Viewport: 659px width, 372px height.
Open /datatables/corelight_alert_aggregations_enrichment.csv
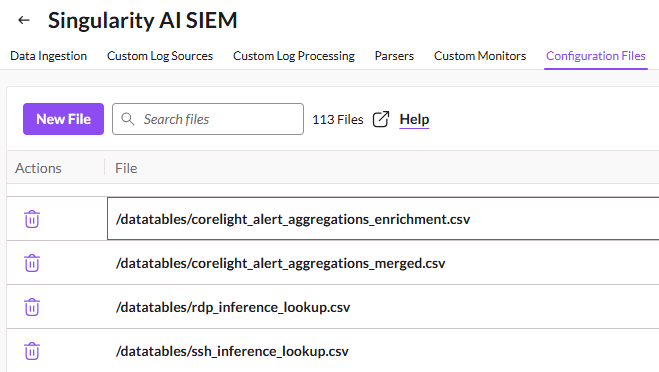(x=293, y=219)
